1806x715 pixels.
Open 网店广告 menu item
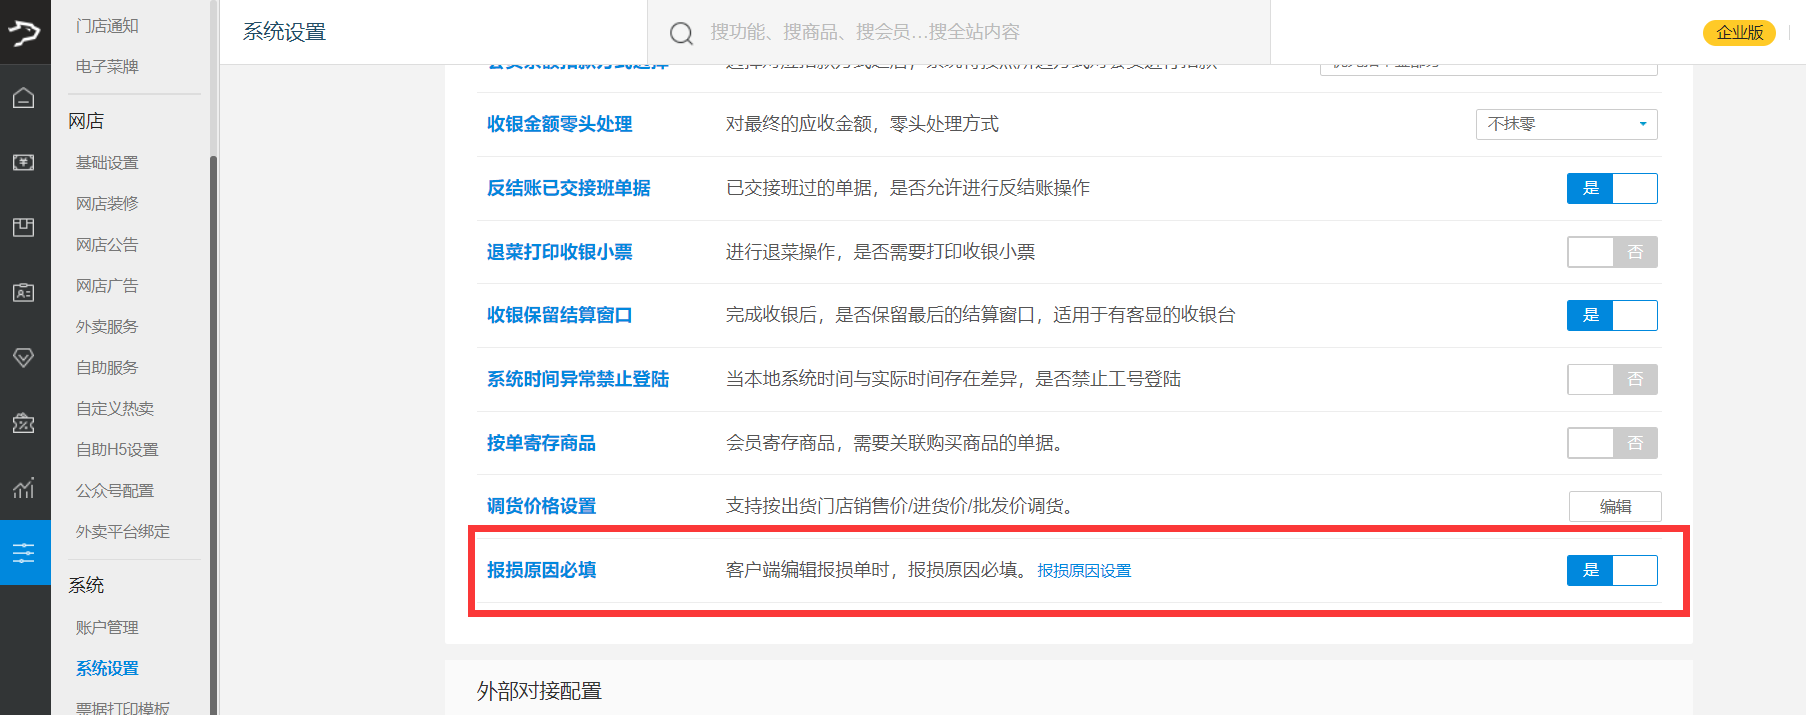pyautogui.click(x=107, y=285)
